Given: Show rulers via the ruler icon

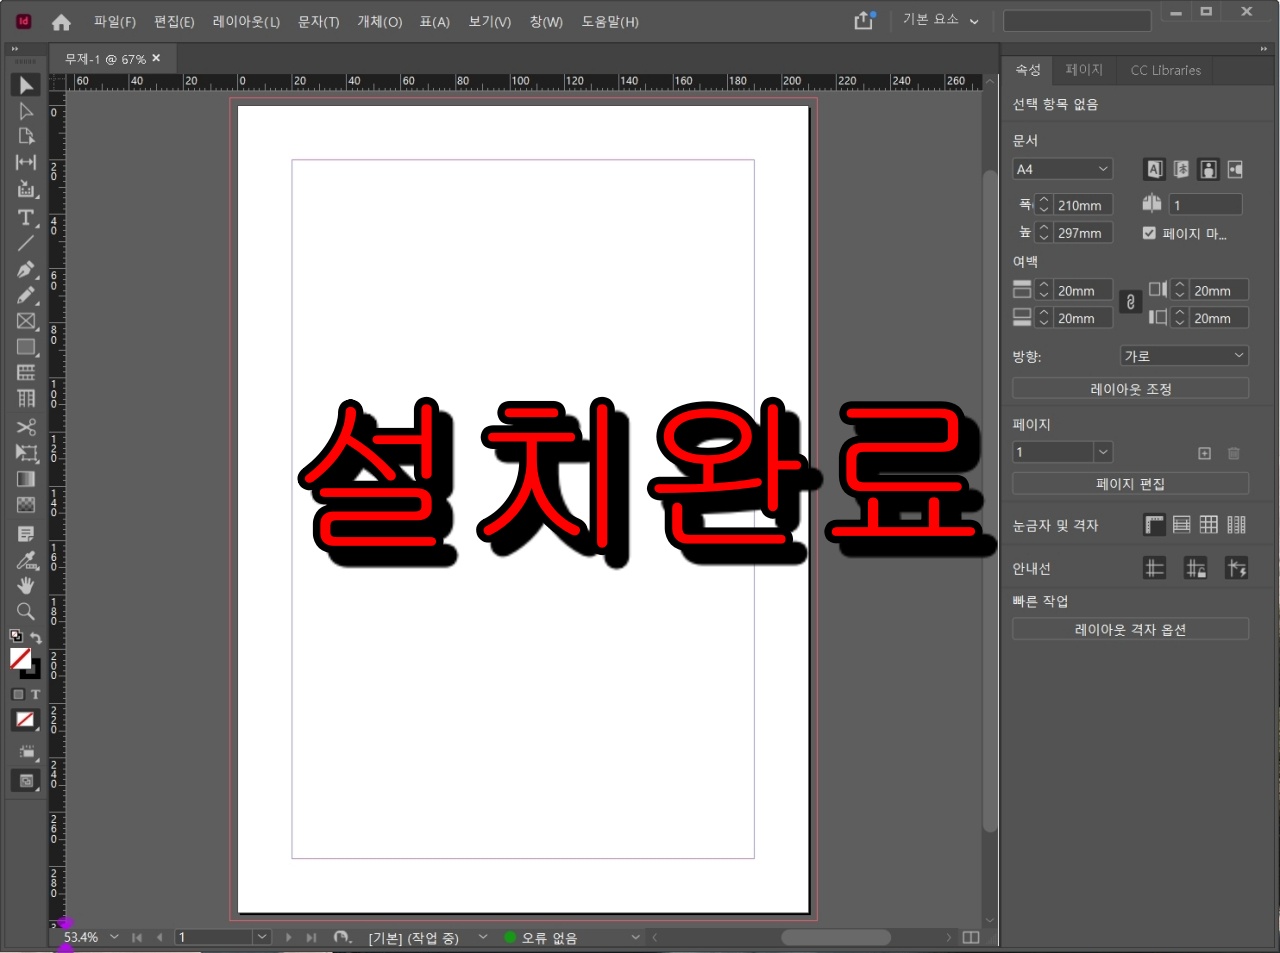Looking at the screenshot, I should coord(1154,524).
